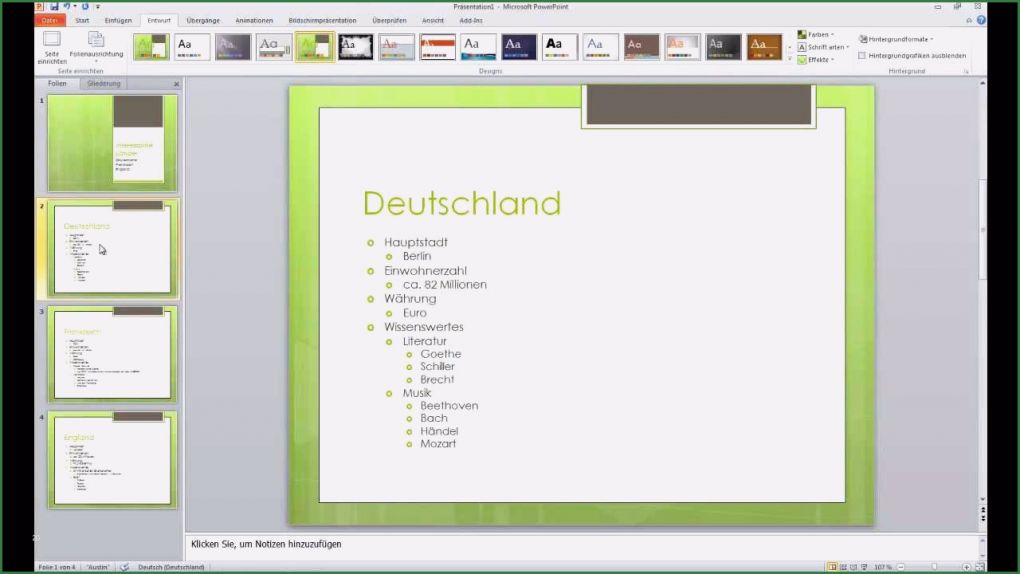The height and width of the screenshot is (574, 1020).
Task: Click the 107 % zoom level button
Action: 883,567
